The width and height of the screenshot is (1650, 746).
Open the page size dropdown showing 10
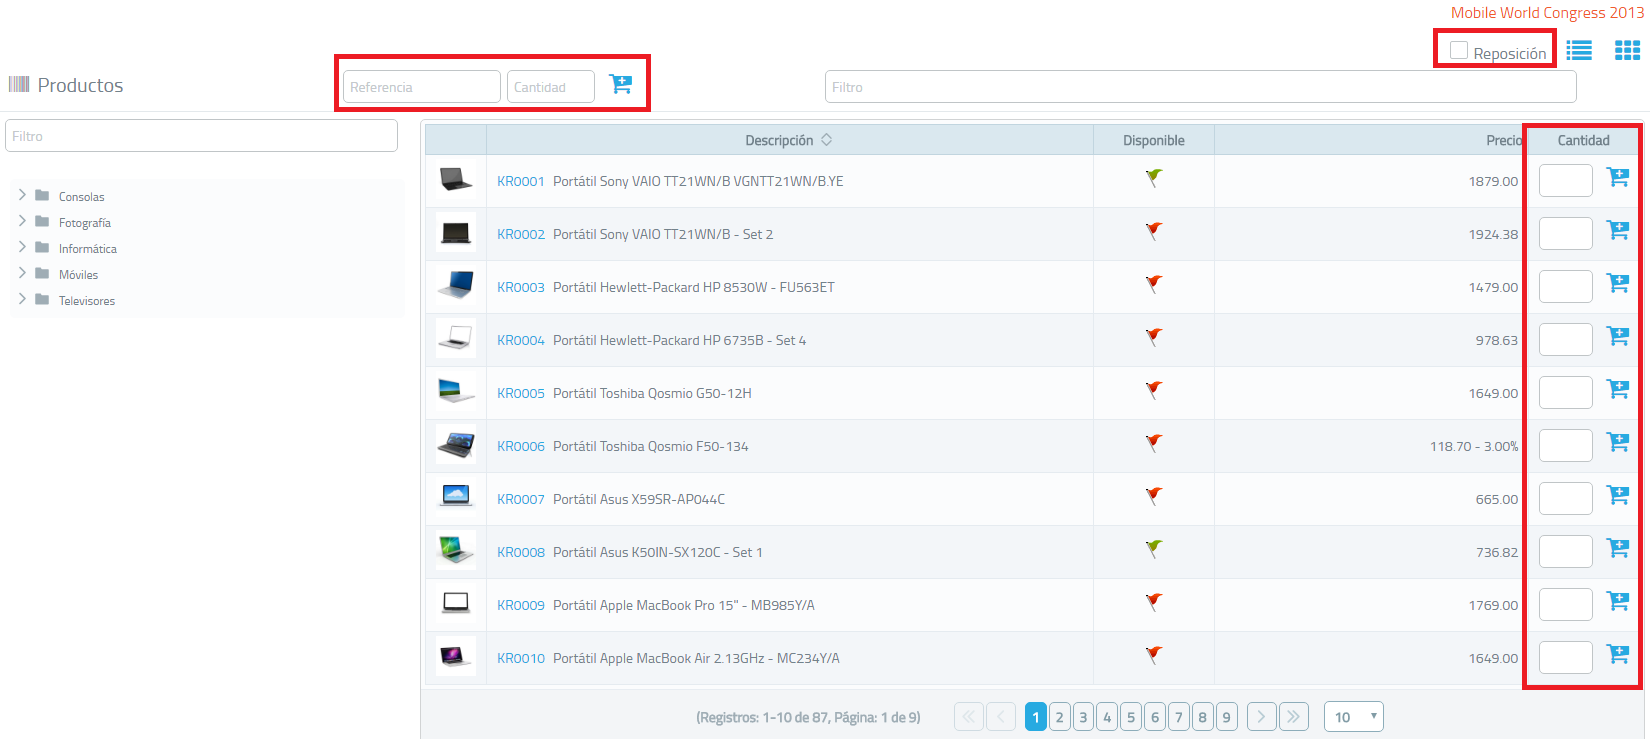point(1354,717)
